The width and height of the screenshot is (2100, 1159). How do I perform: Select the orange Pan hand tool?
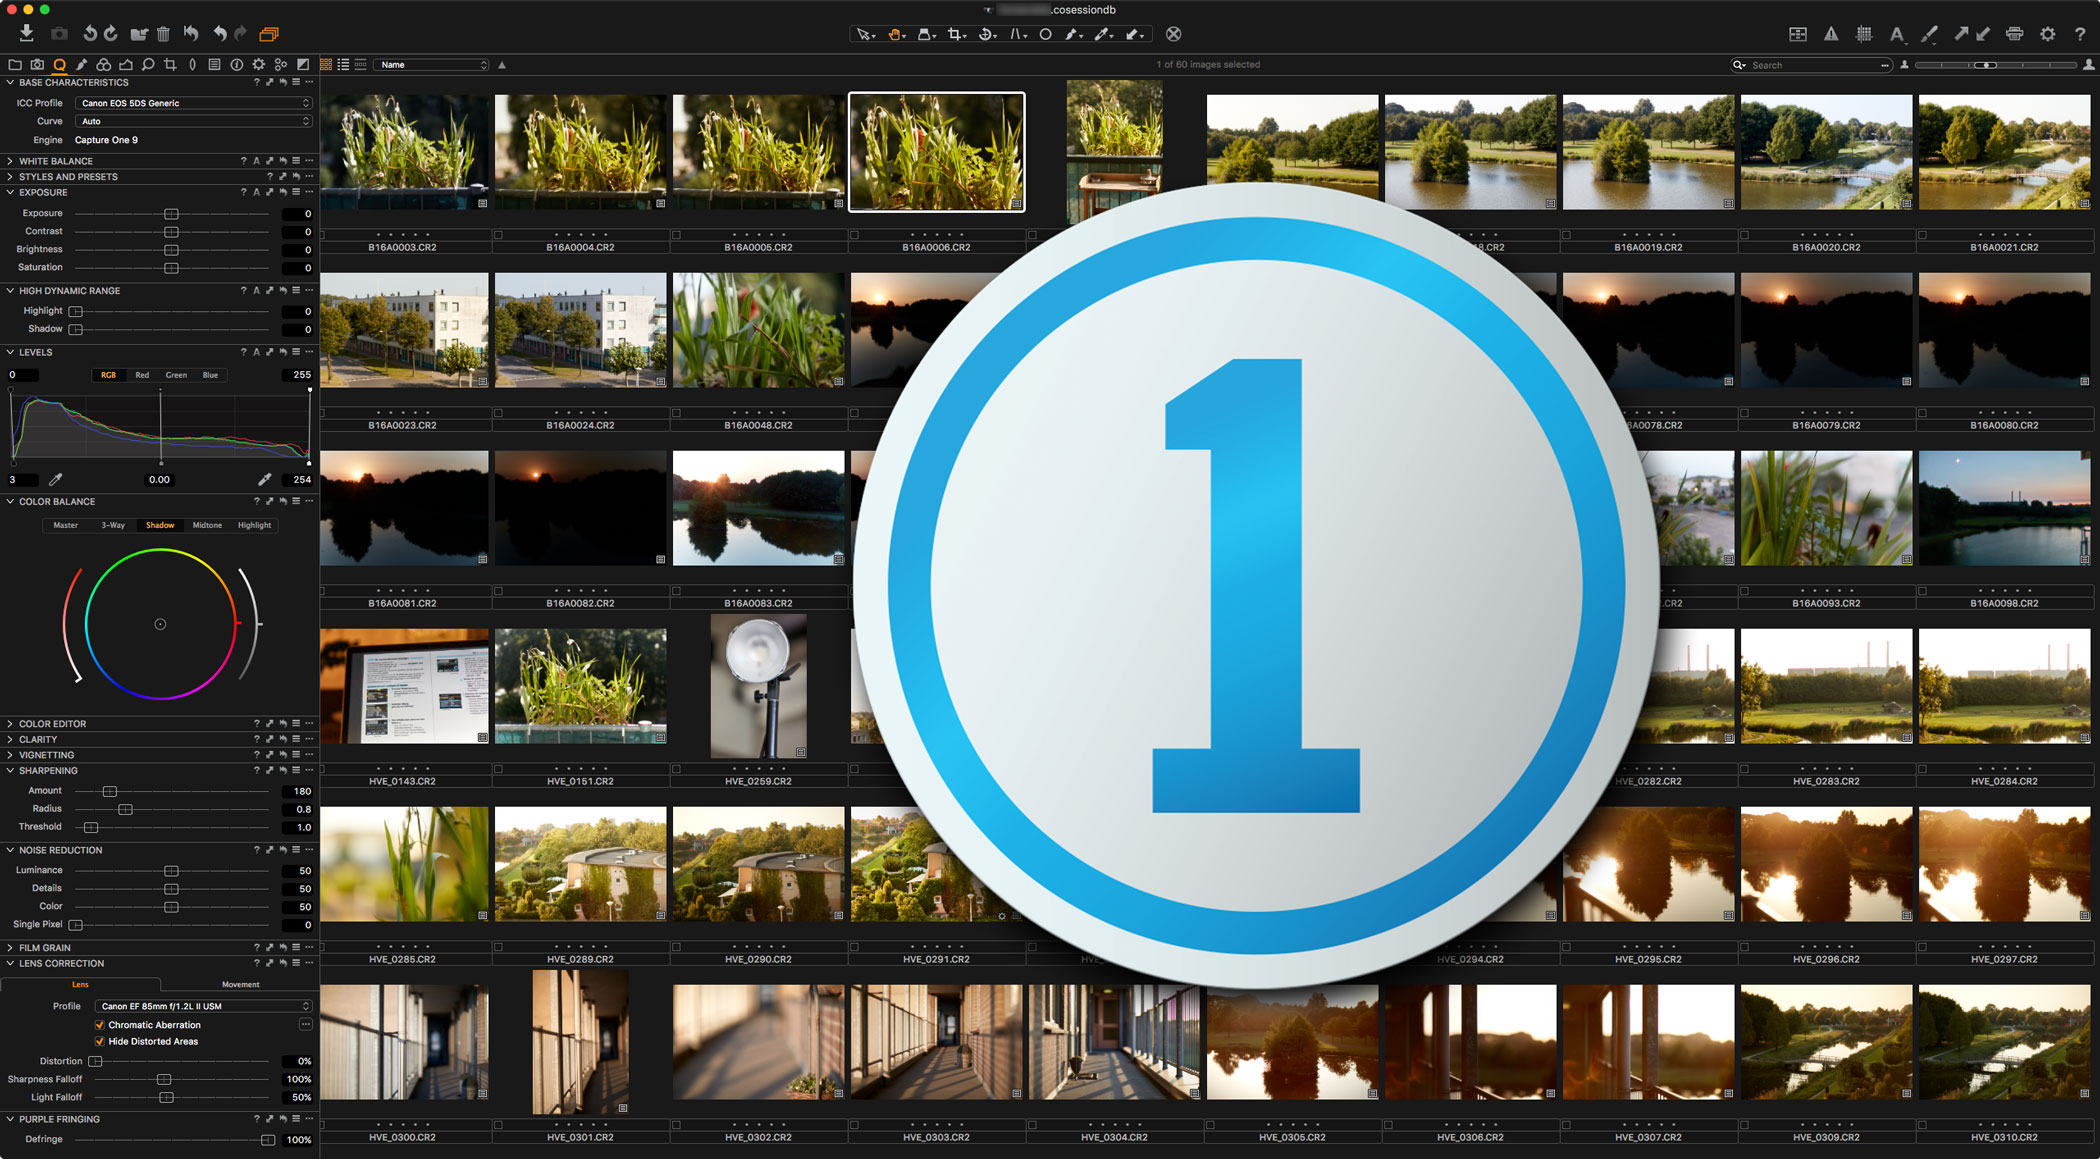click(x=896, y=34)
